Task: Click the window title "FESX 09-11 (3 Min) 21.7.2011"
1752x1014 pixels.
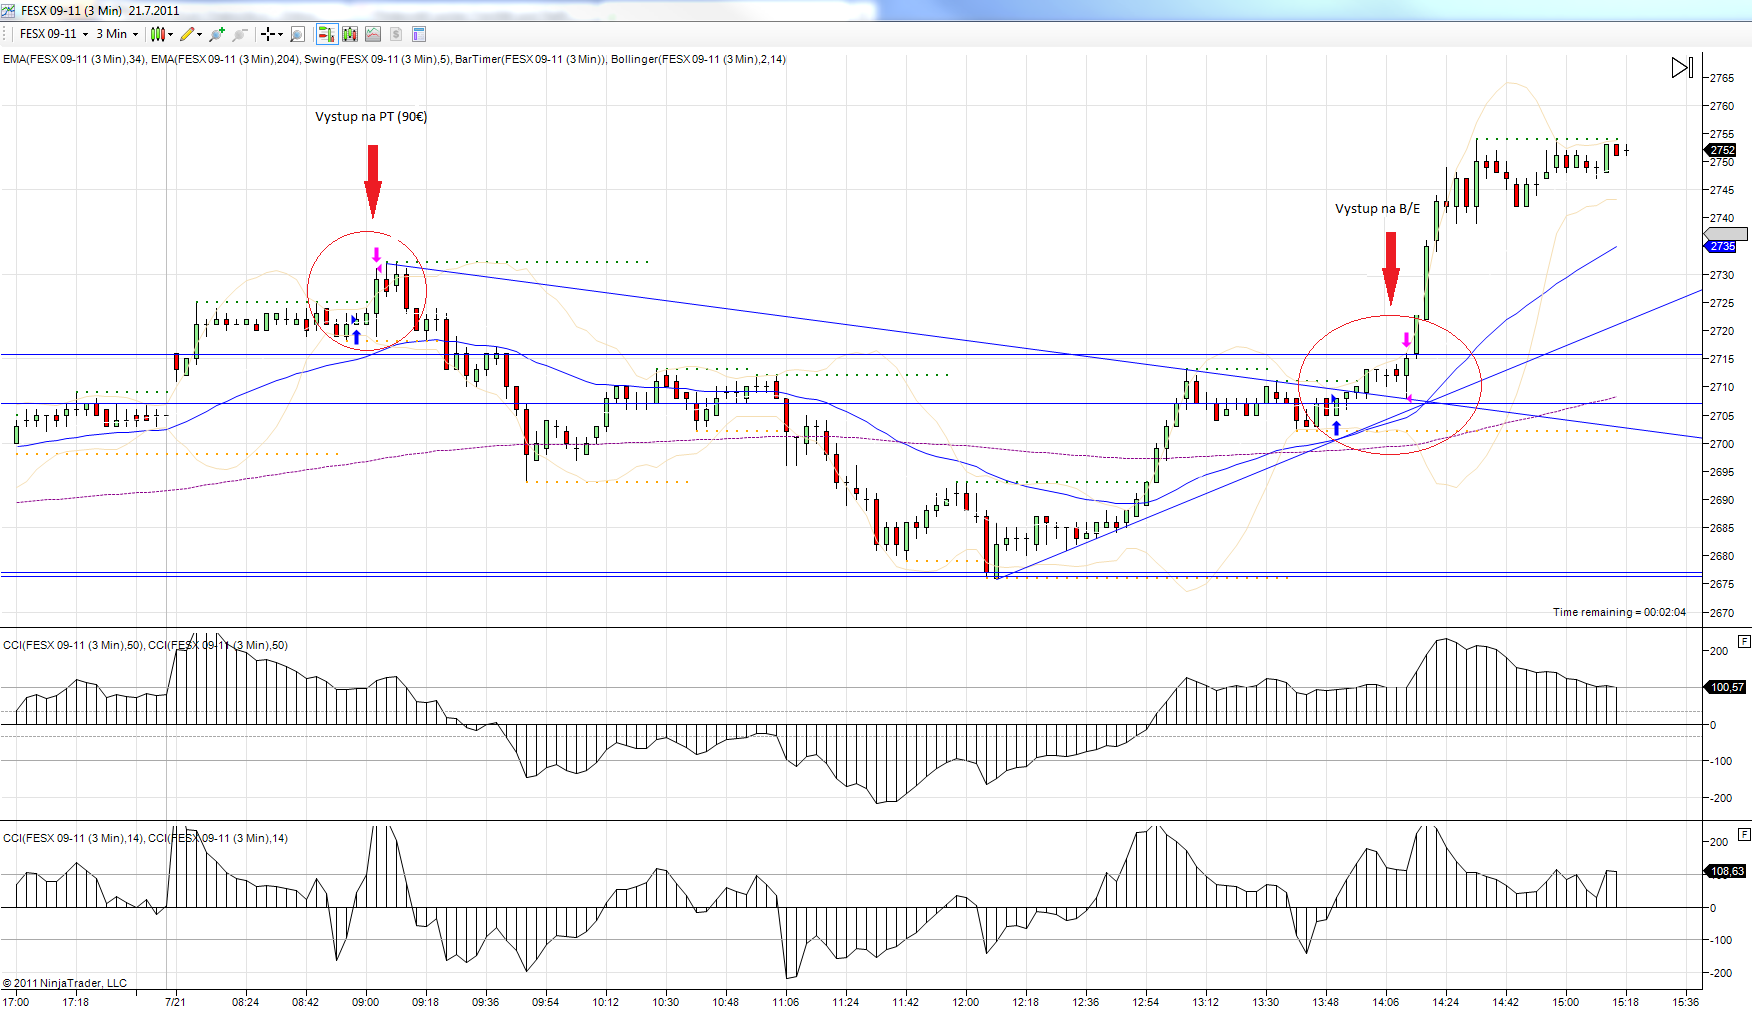Action: 100,11
